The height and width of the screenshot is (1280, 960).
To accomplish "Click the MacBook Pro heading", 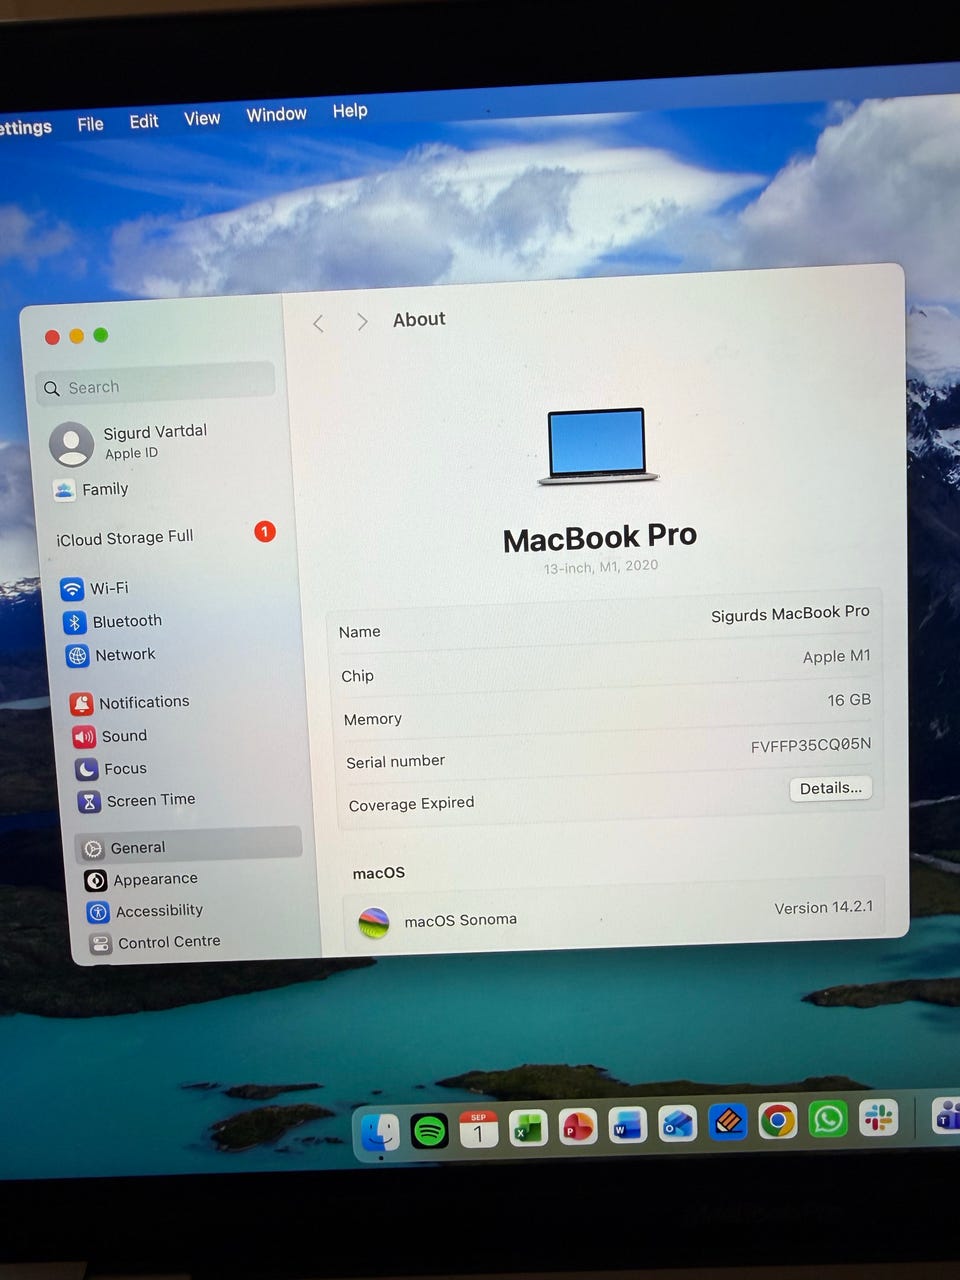I will pyautogui.click(x=600, y=538).
